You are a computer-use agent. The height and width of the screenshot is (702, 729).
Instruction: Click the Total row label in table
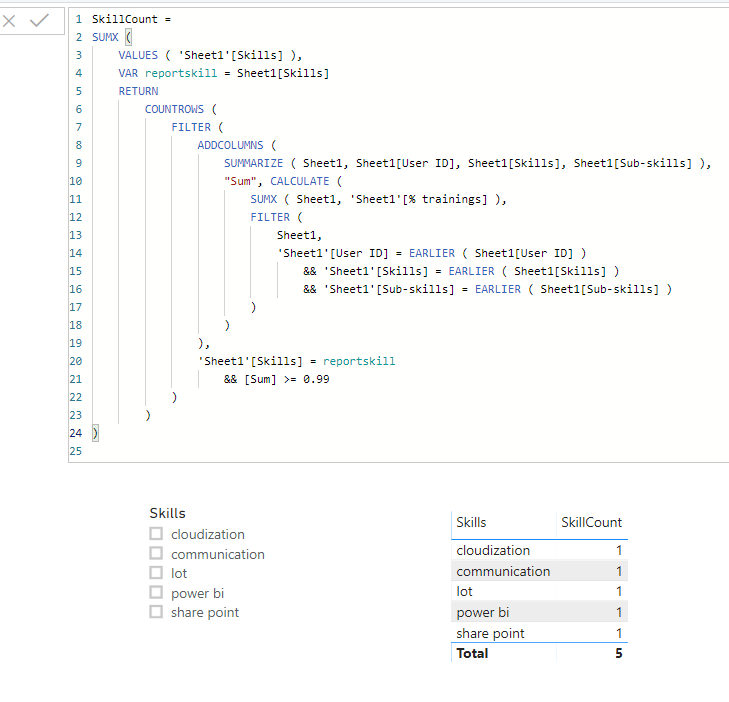(472, 653)
